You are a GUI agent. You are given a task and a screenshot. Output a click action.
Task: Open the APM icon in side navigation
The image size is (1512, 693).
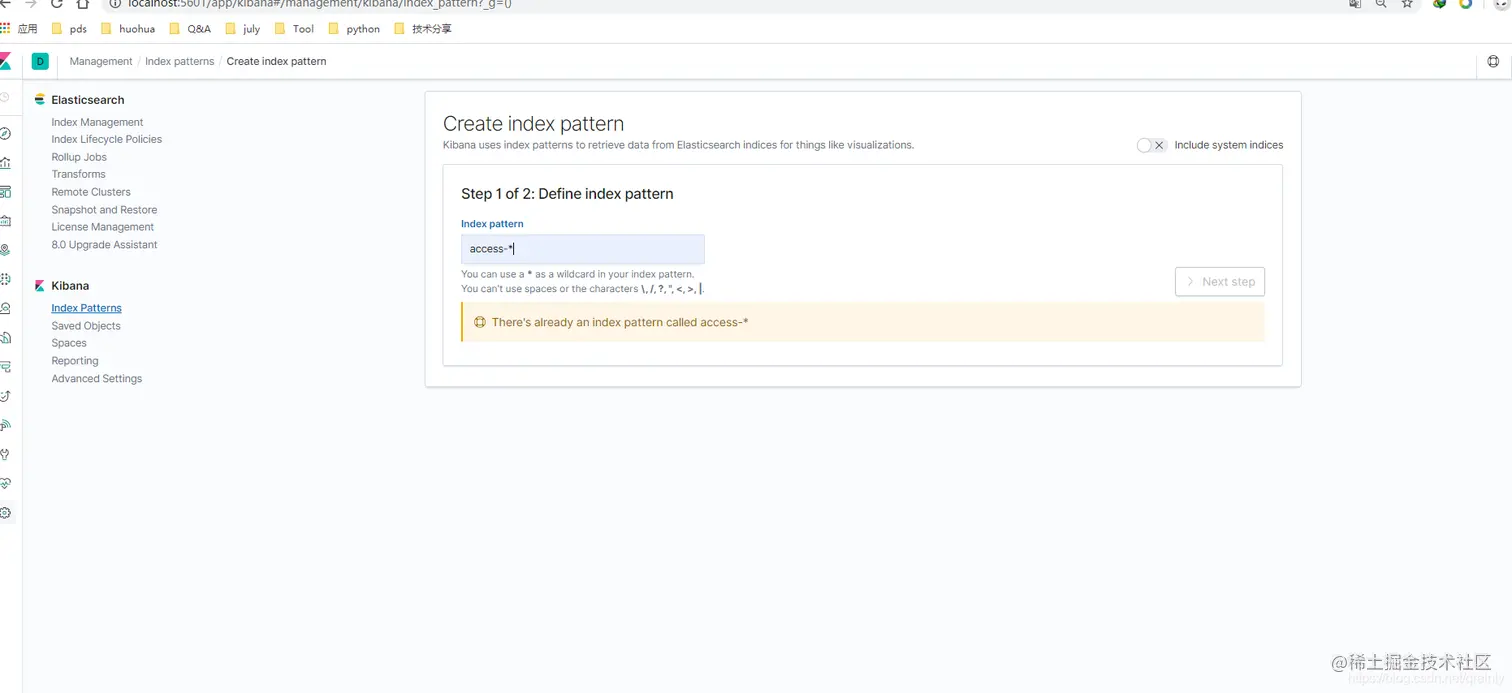click(5, 366)
